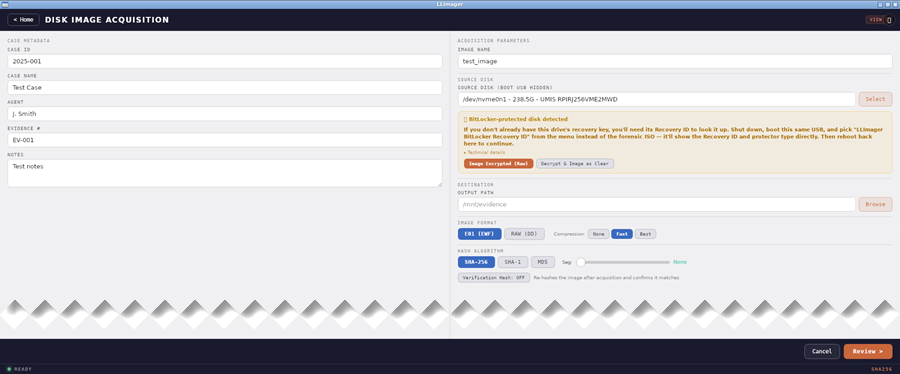
Task: Click the Agent field with J. Smith
Action: (225, 114)
